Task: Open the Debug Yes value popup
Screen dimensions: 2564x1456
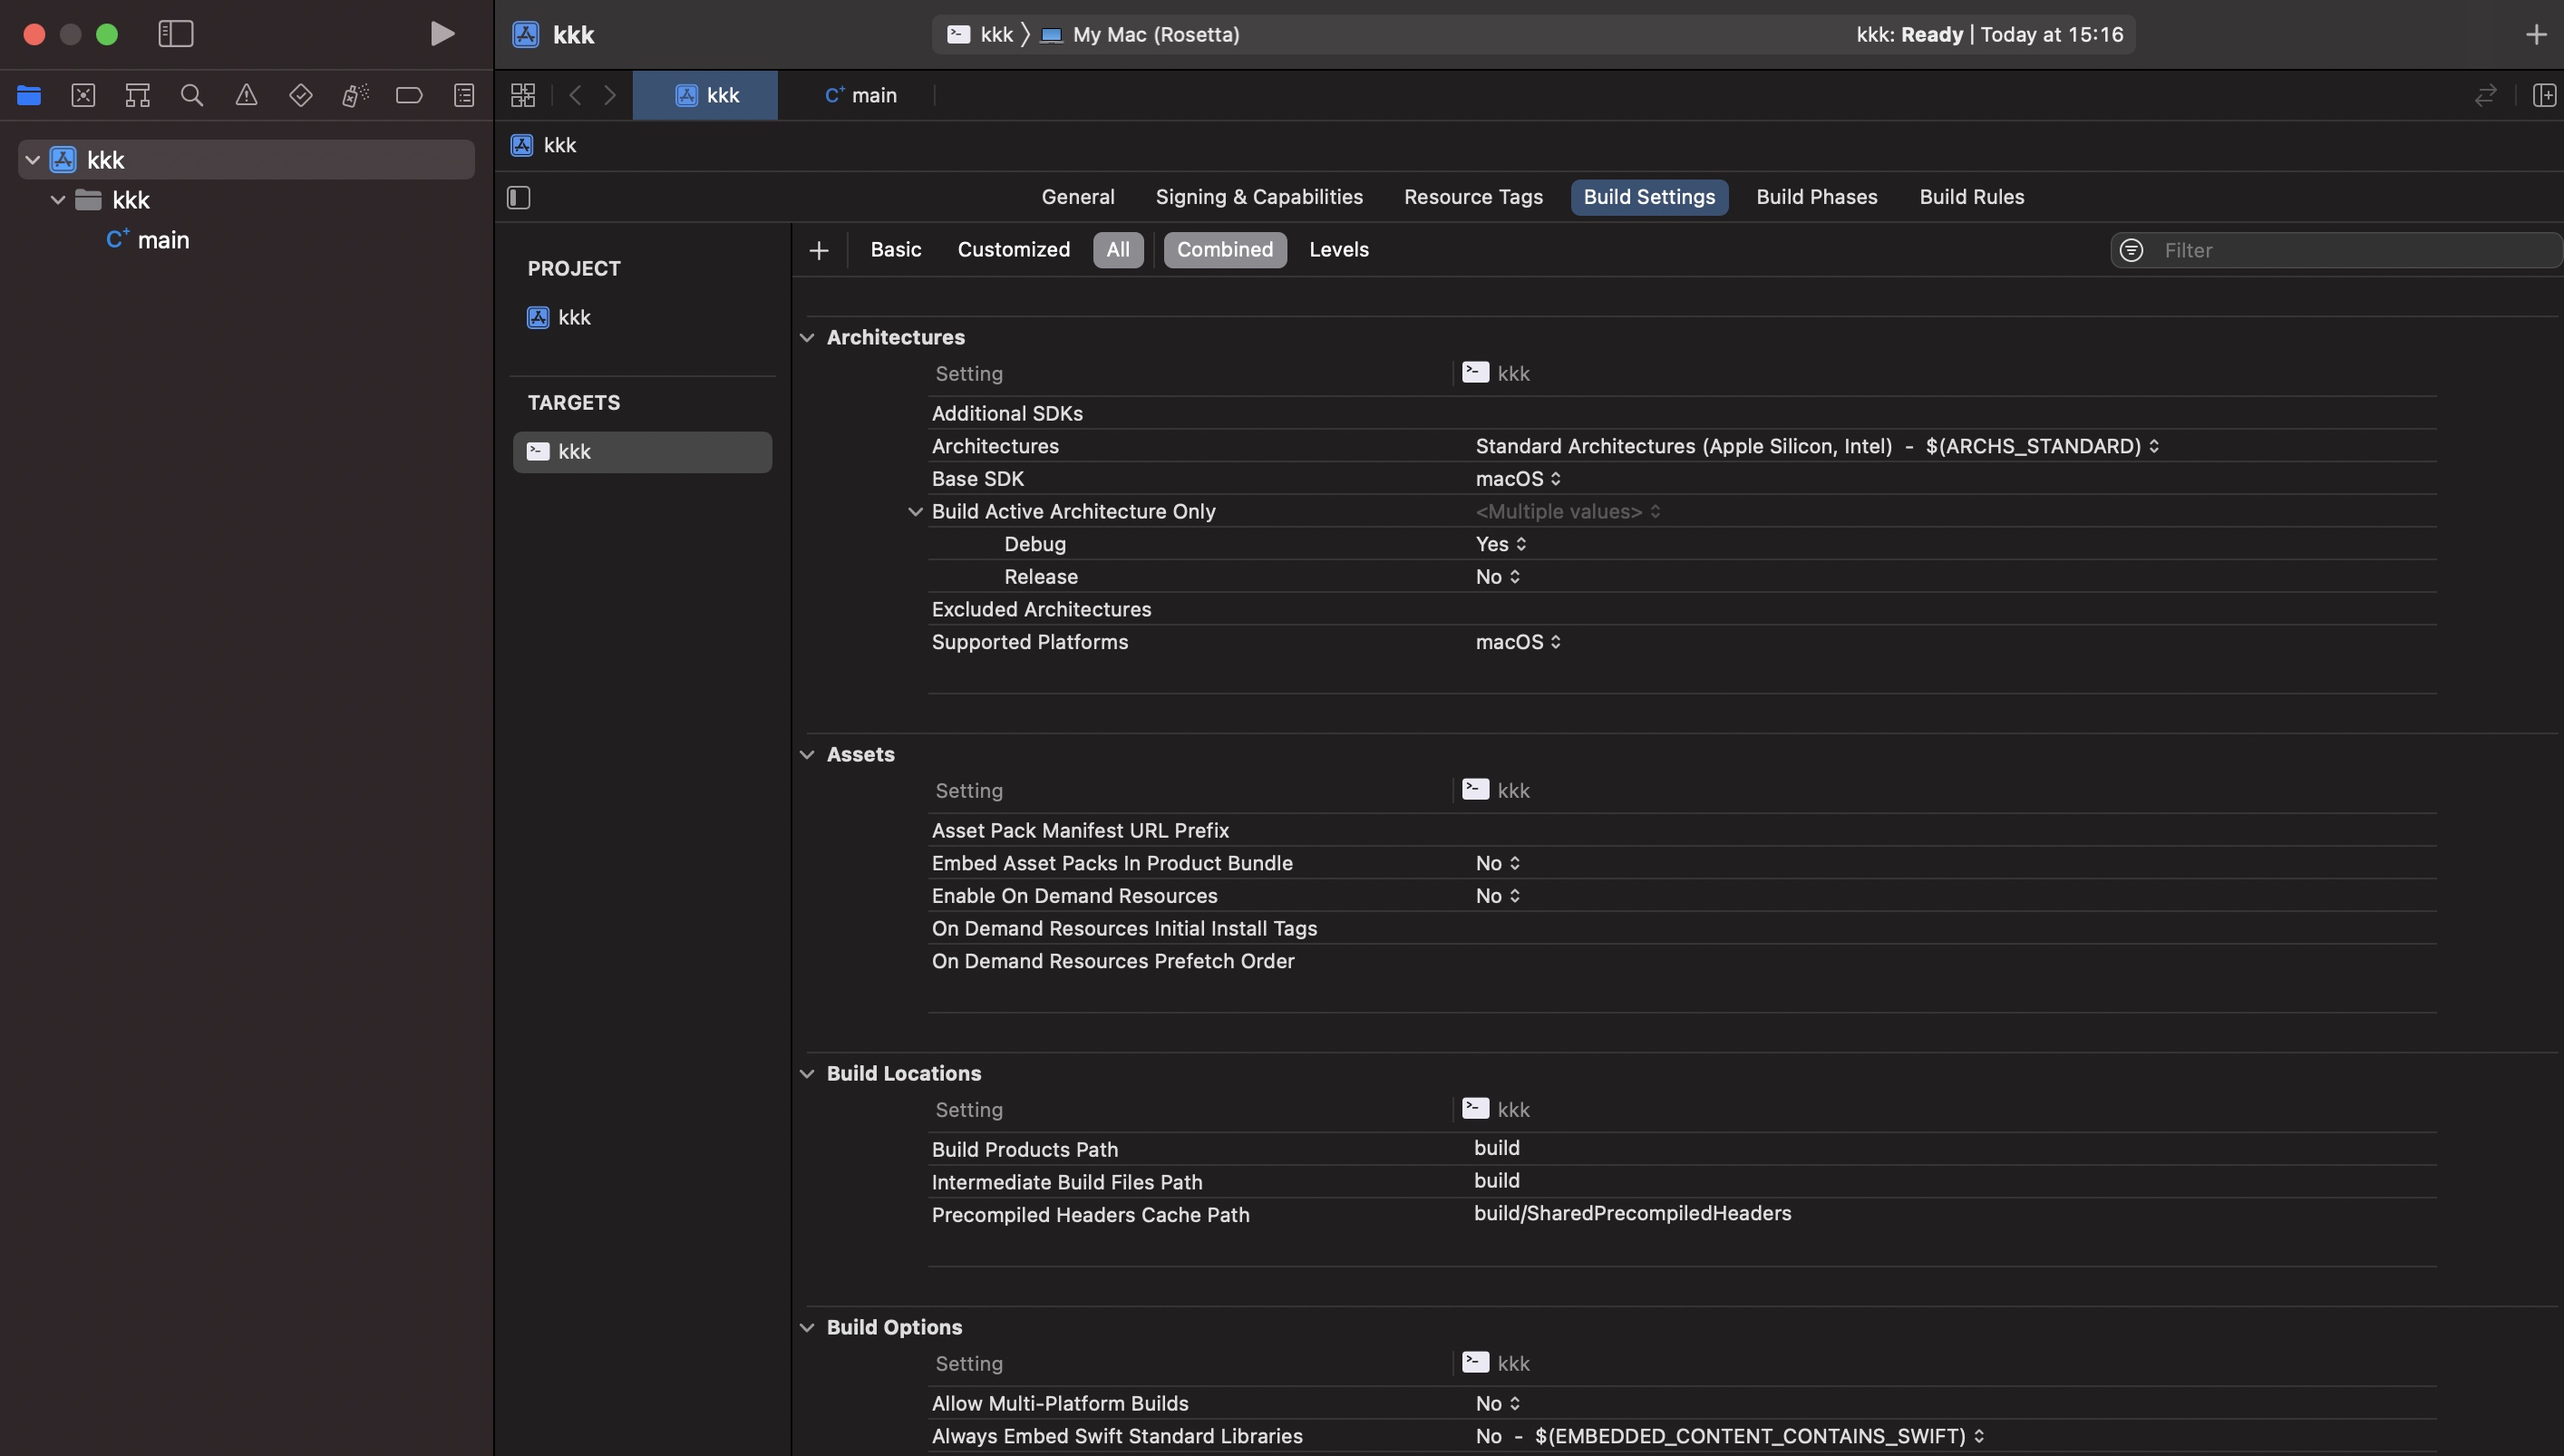Action: 1500,544
